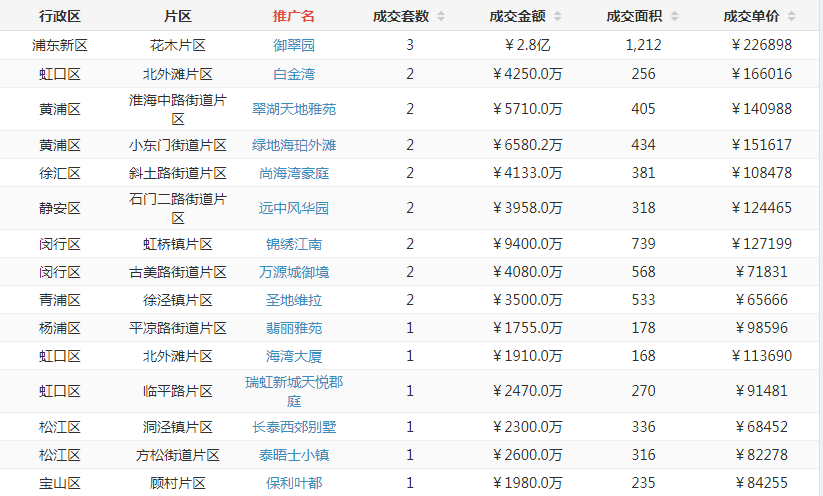Click the ￥108478 unit price

tap(761, 173)
